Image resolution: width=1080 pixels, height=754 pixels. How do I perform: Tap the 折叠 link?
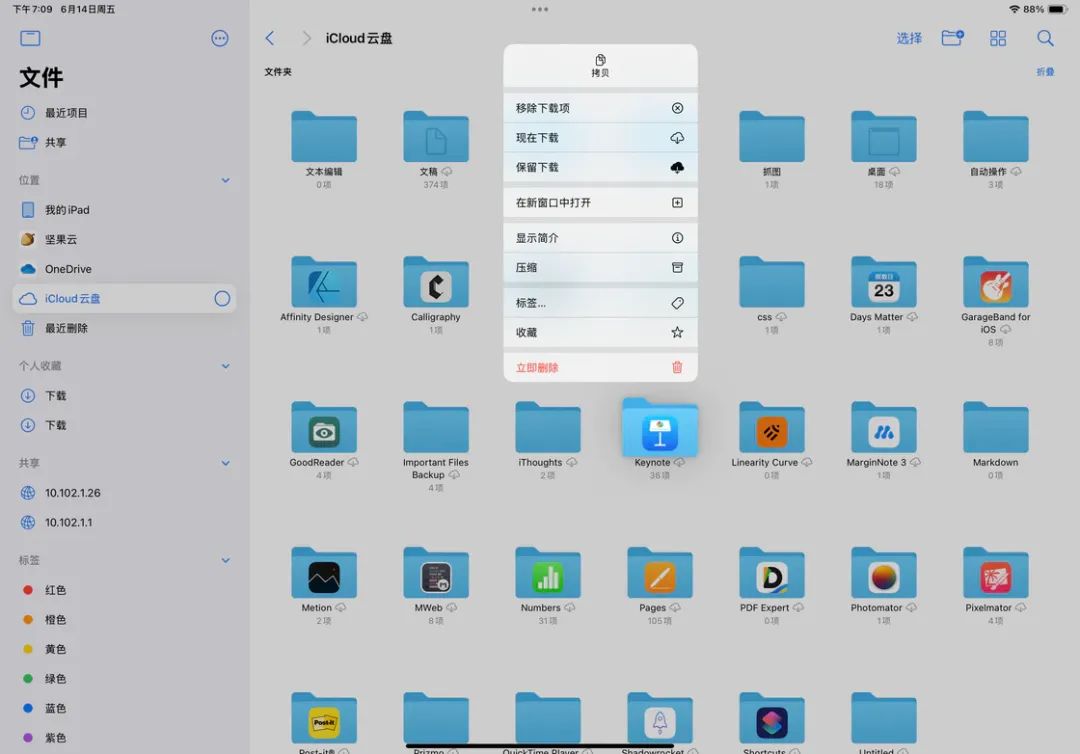(1045, 72)
